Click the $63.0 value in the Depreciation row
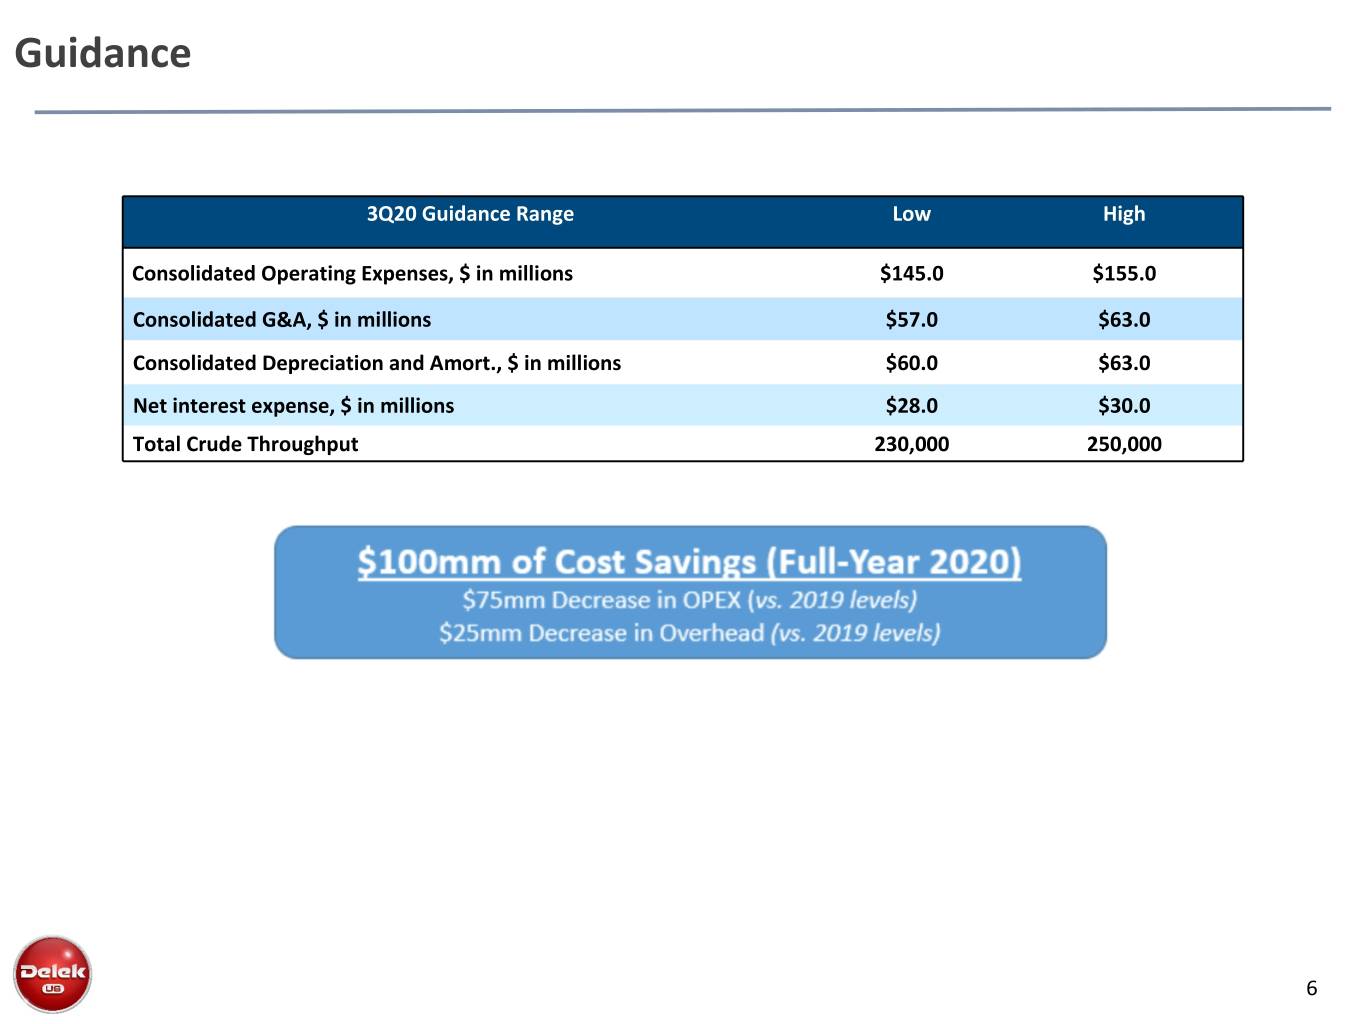Screen dimensions: 1365x1024 (1124, 363)
